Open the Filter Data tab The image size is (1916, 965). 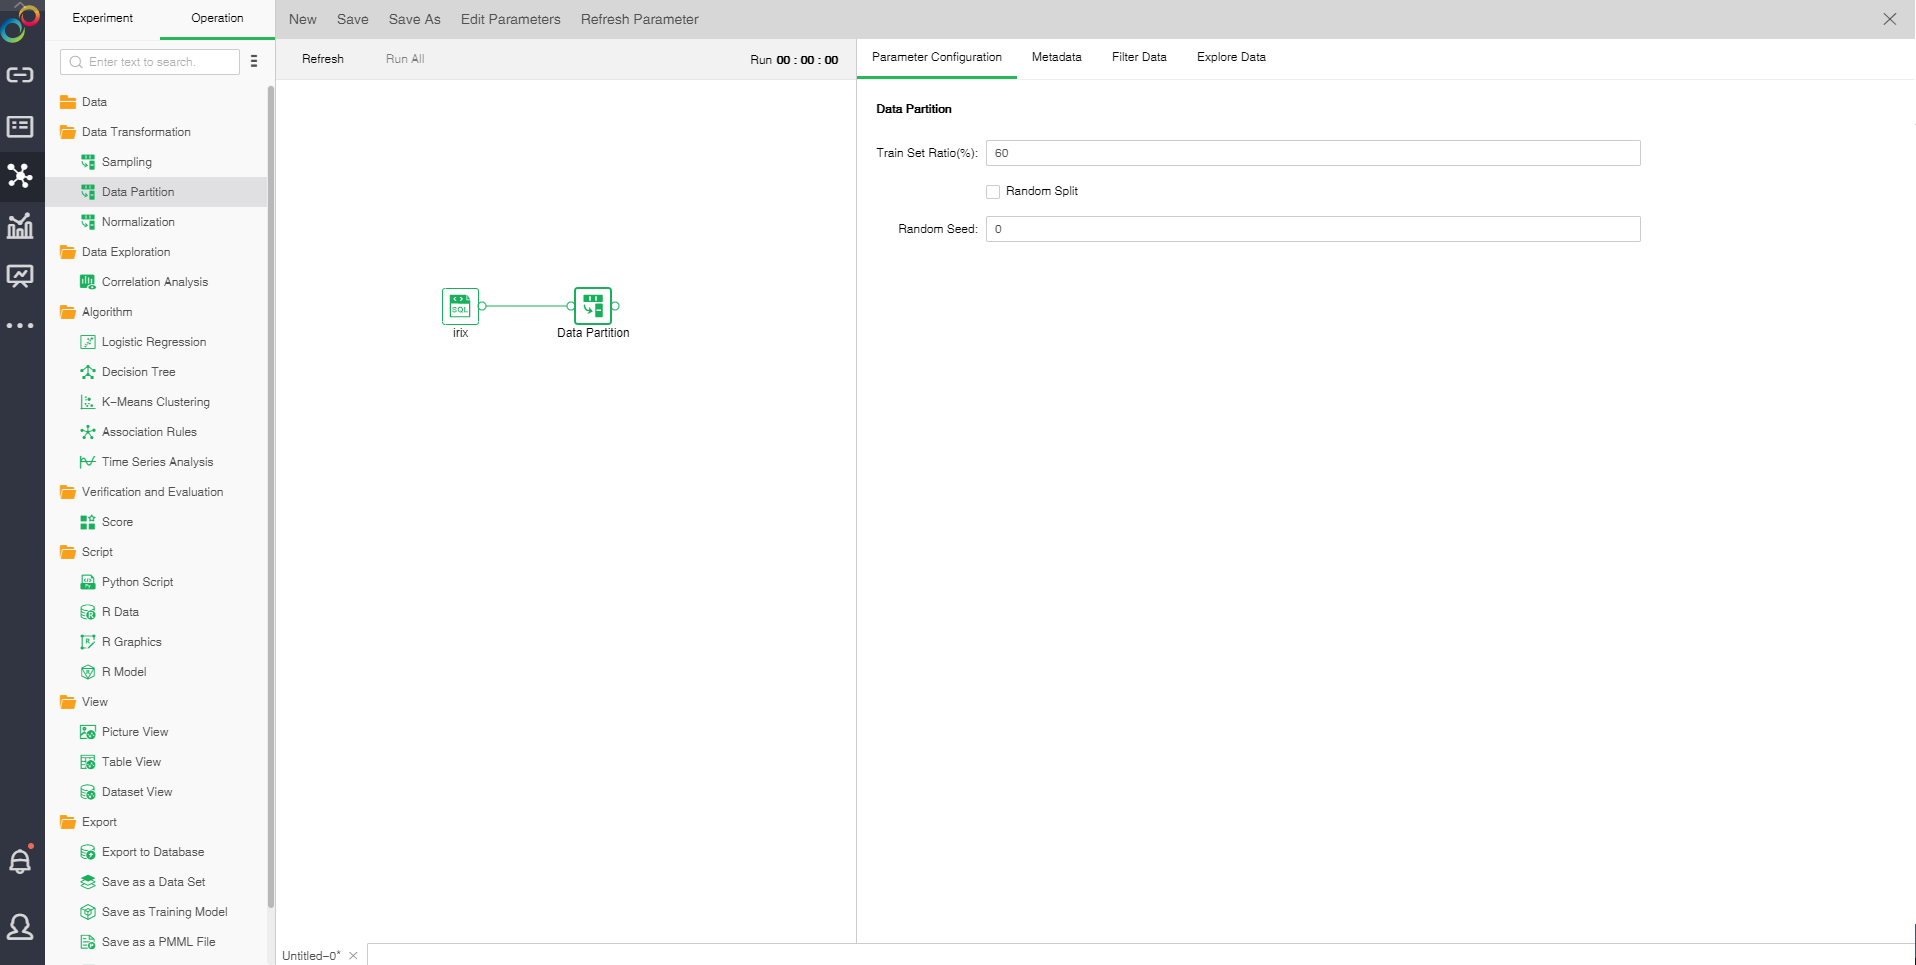click(1139, 57)
